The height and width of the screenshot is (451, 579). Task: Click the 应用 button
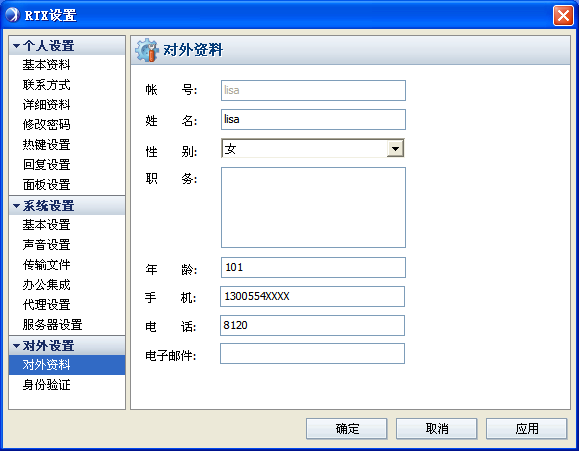click(x=527, y=428)
